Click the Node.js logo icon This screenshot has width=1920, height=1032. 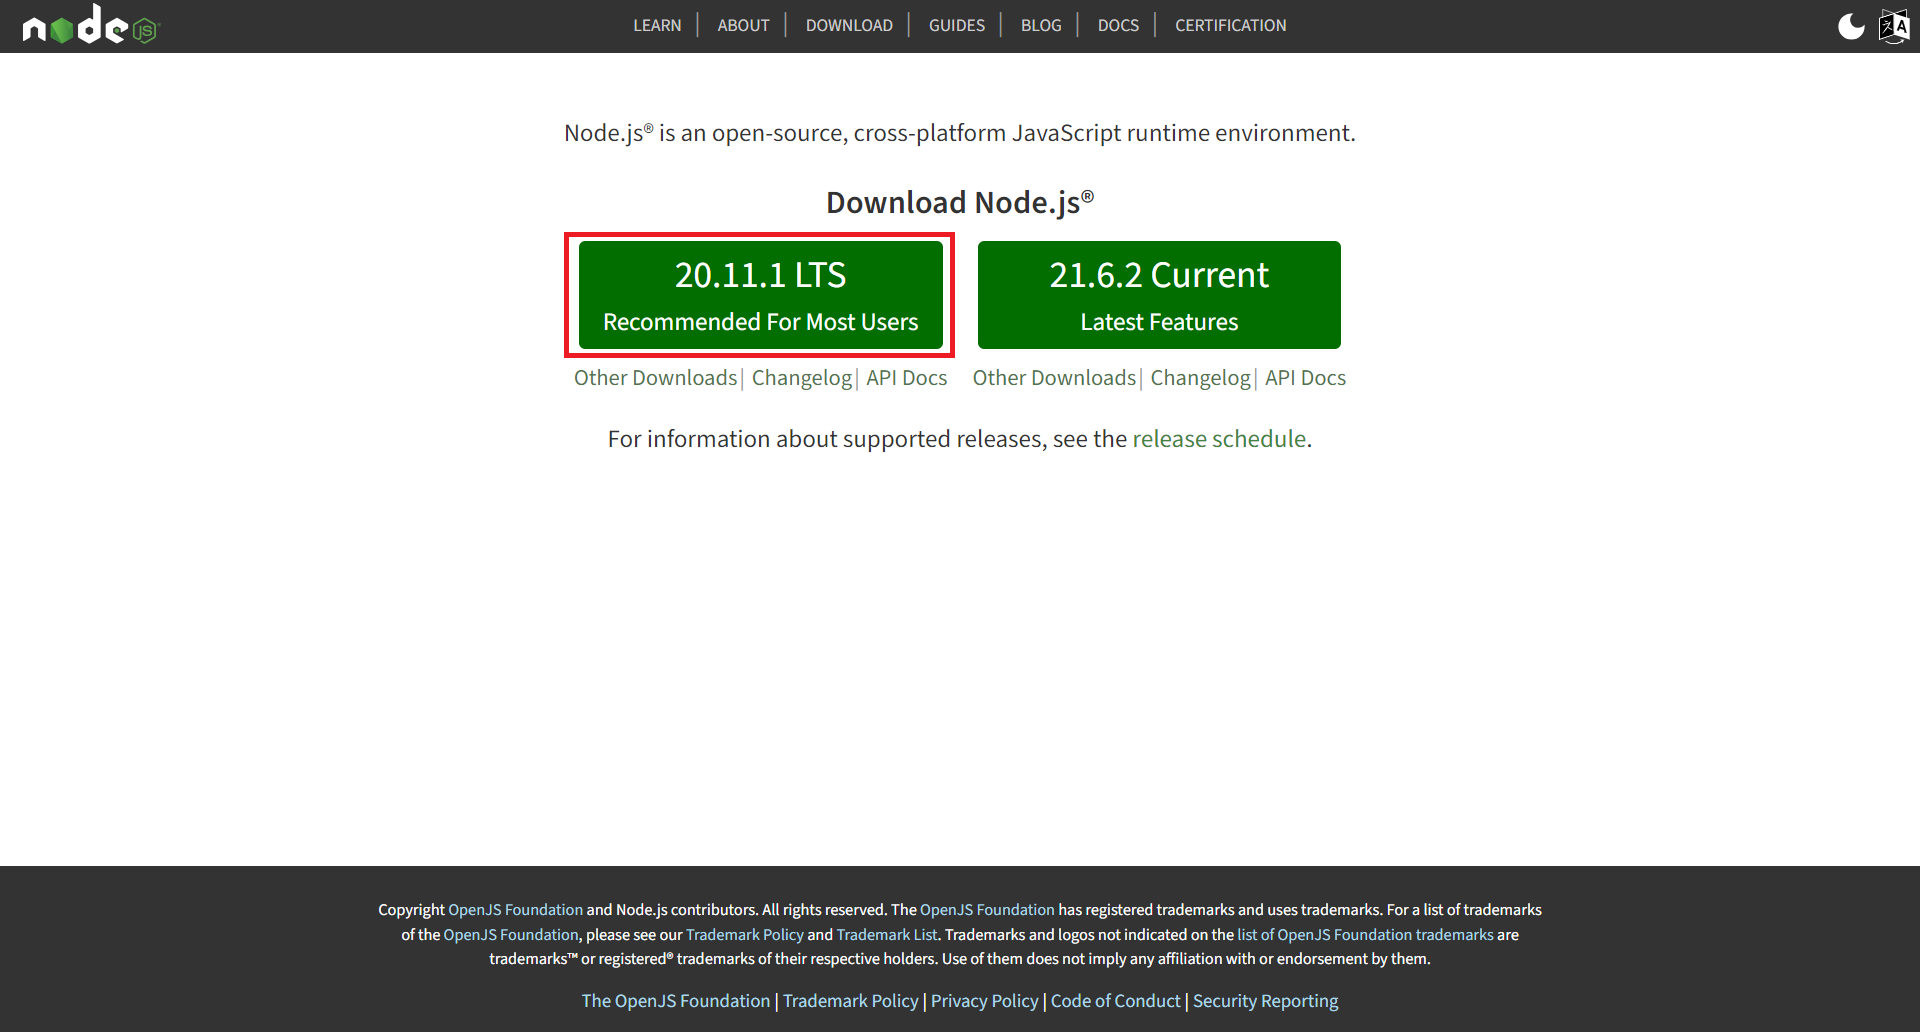pos(90,26)
